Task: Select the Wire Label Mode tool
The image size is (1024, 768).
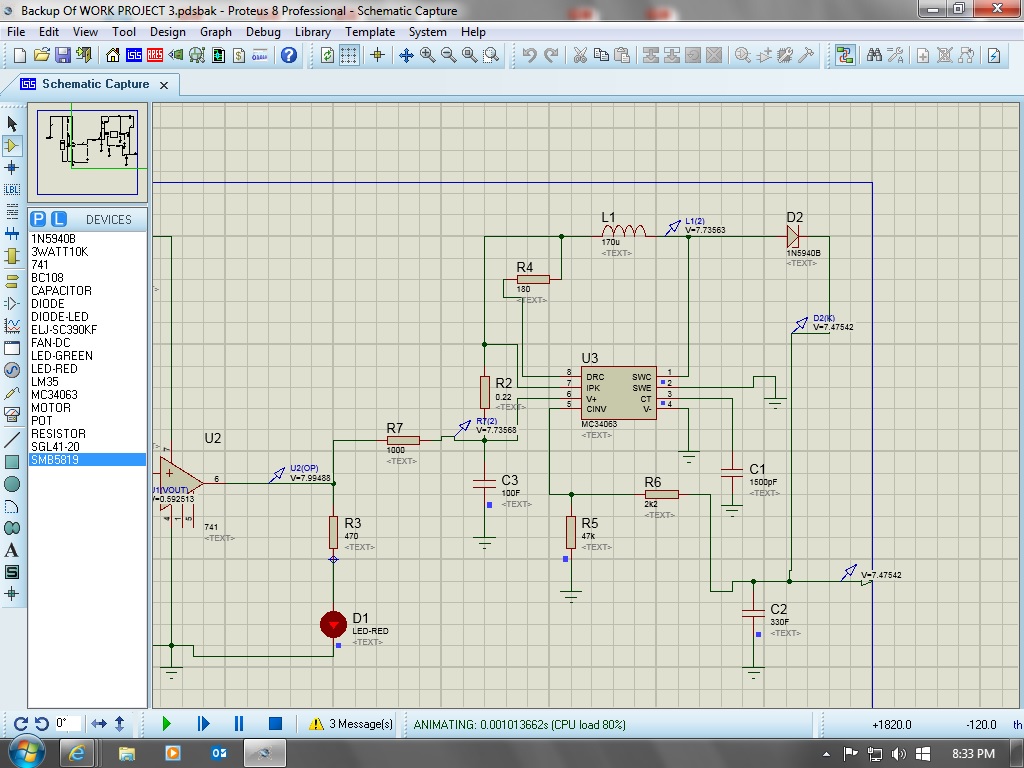Action: (x=10, y=190)
